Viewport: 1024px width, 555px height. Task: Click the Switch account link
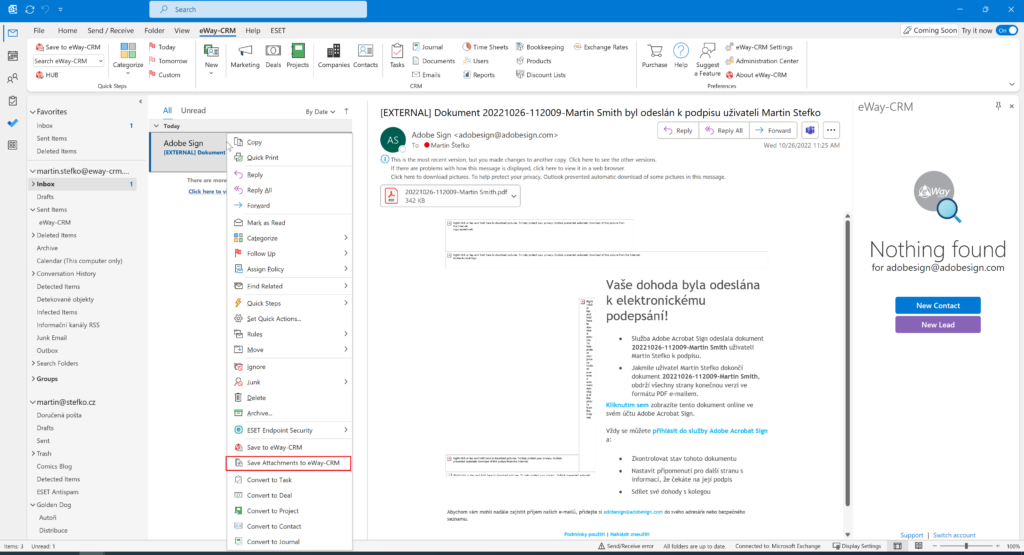[954, 535]
